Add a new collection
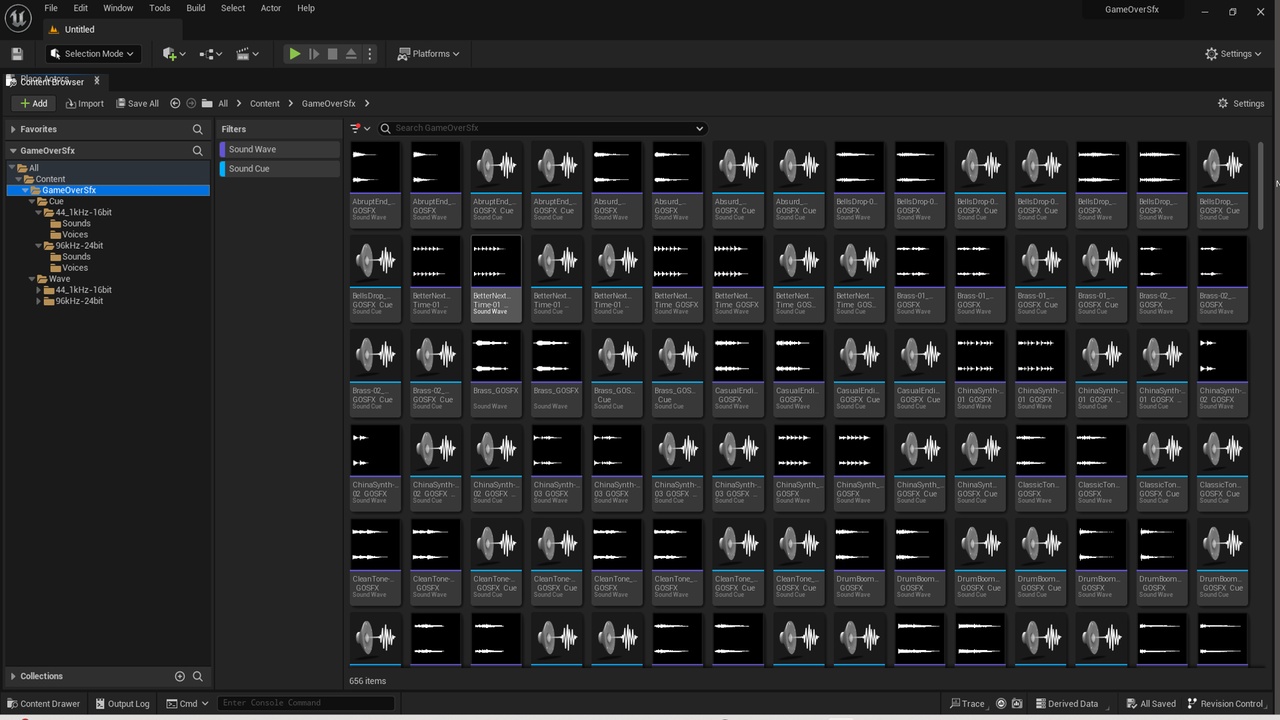 pyautogui.click(x=180, y=676)
